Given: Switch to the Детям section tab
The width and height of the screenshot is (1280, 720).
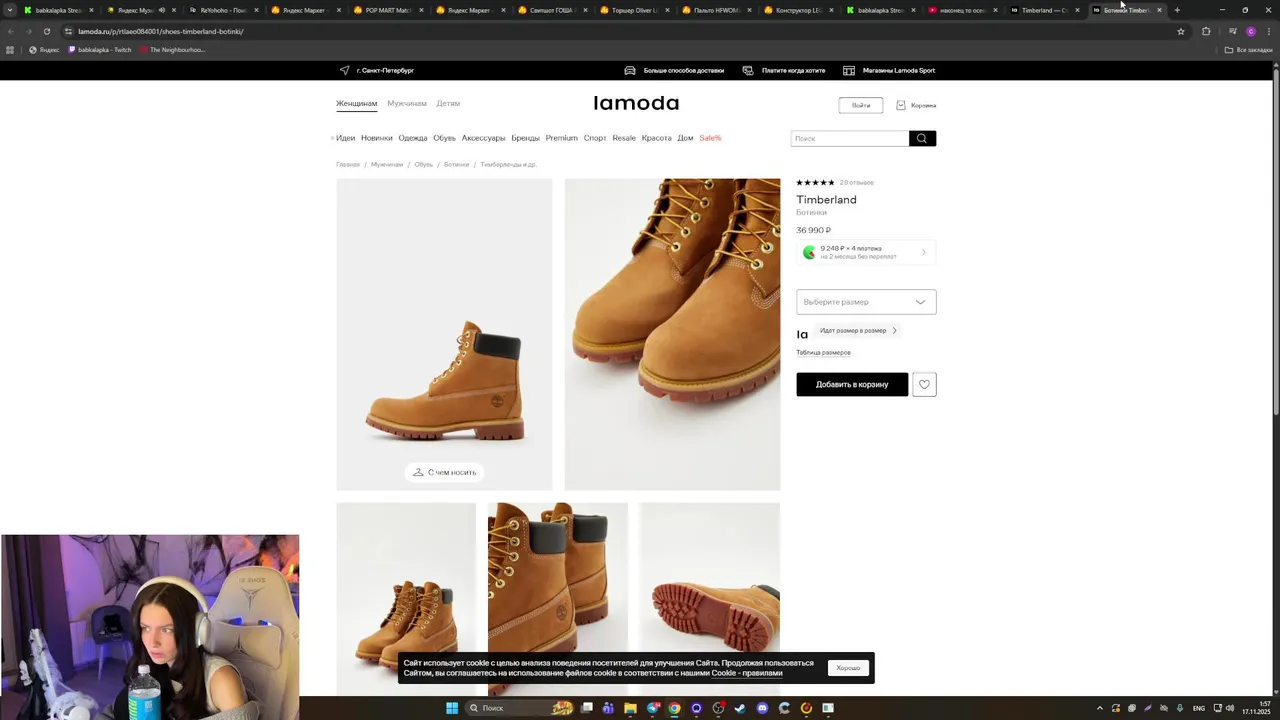Looking at the screenshot, I should coord(448,104).
